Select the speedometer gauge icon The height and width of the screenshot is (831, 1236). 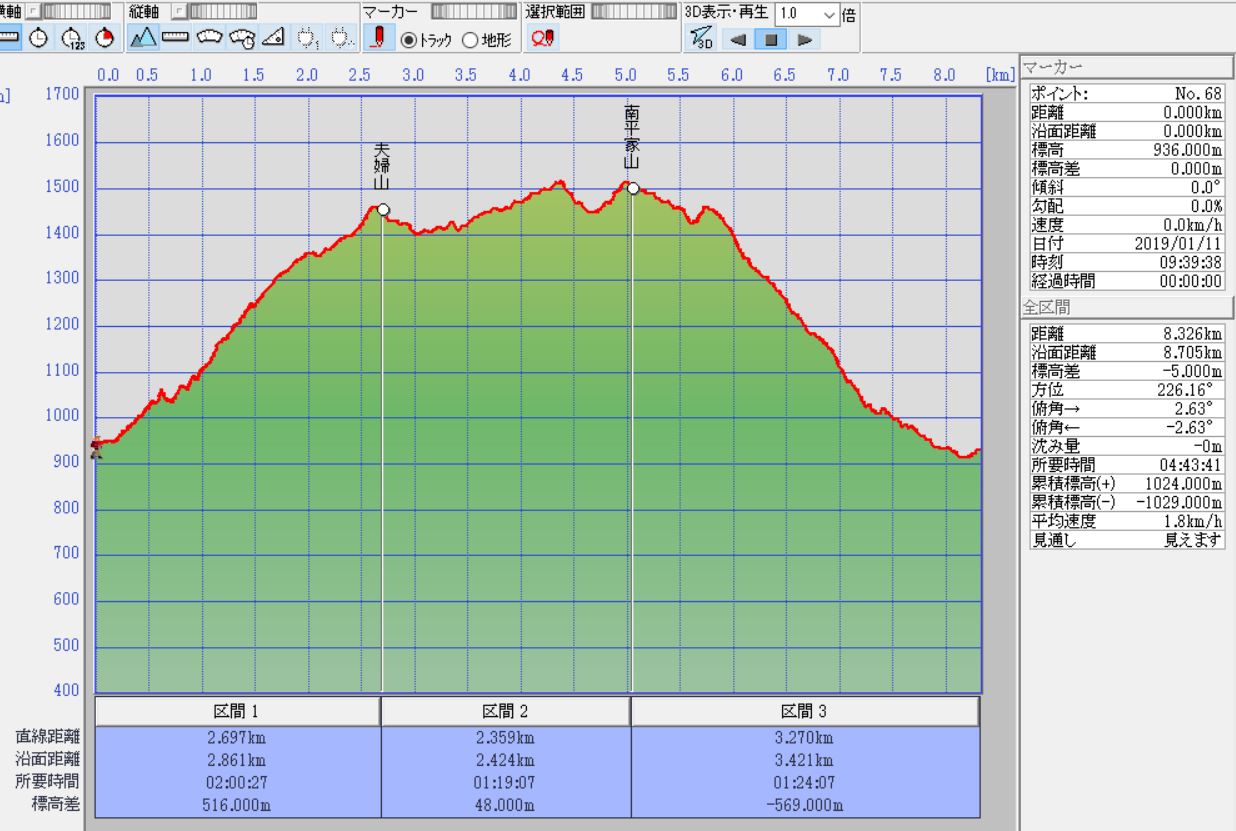pos(209,39)
